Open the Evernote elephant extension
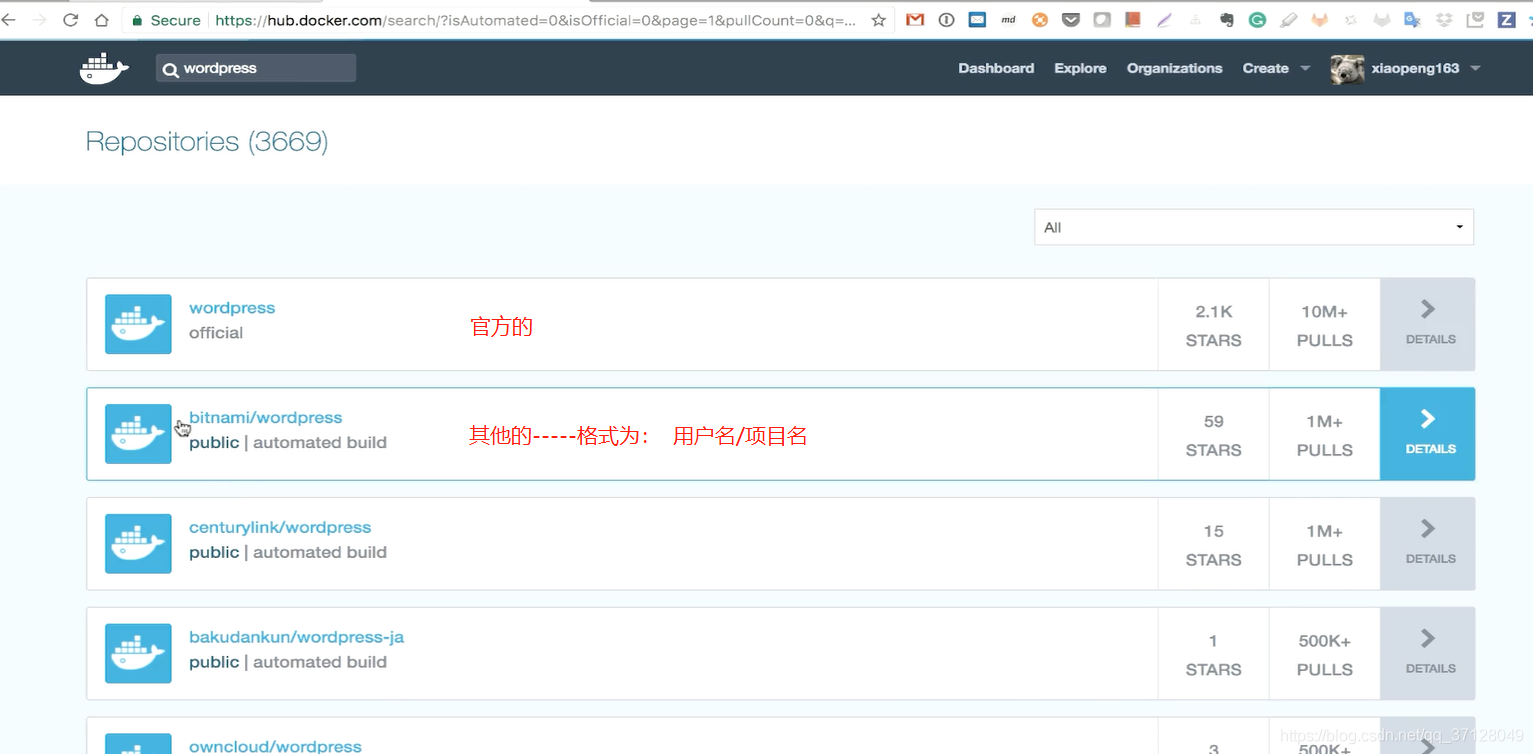Viewport: 1533px width, 754px height. [1227, 20]
